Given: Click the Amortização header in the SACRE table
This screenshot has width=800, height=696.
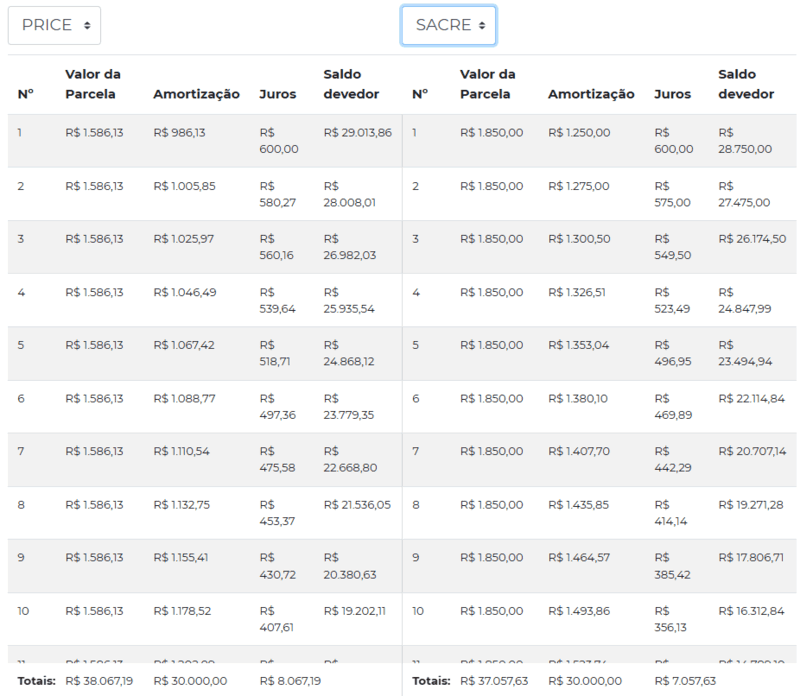Looking at the screenshot, I should [591, 94].
